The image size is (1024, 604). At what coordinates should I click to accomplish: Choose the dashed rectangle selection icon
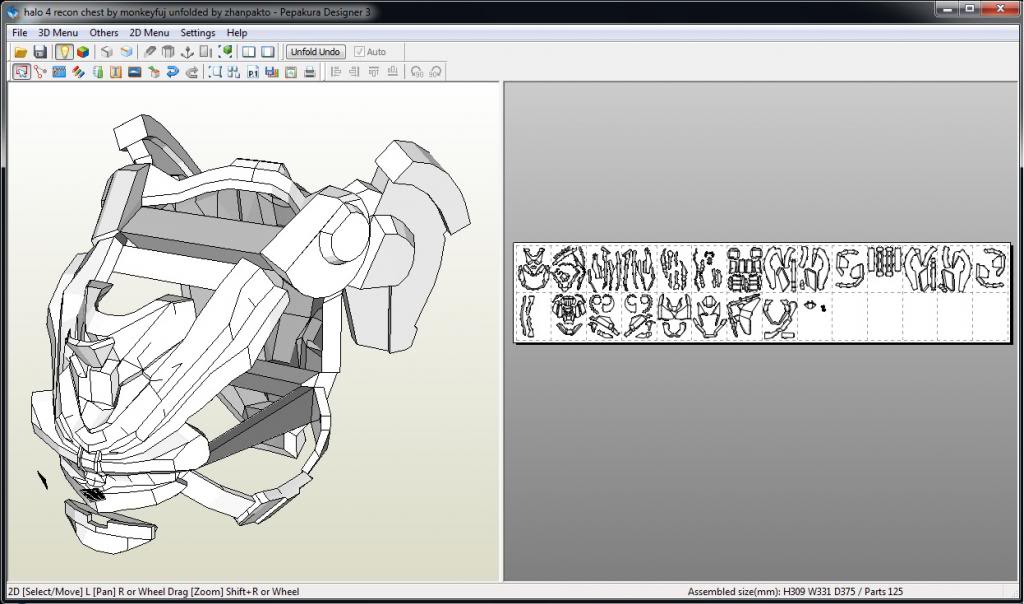click(215, 72)
